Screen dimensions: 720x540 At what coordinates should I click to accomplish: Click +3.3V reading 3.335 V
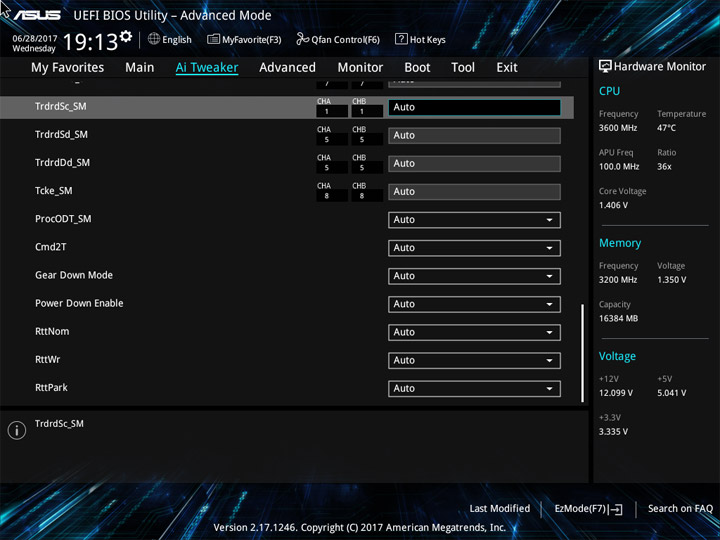click(x=613, y=432)
